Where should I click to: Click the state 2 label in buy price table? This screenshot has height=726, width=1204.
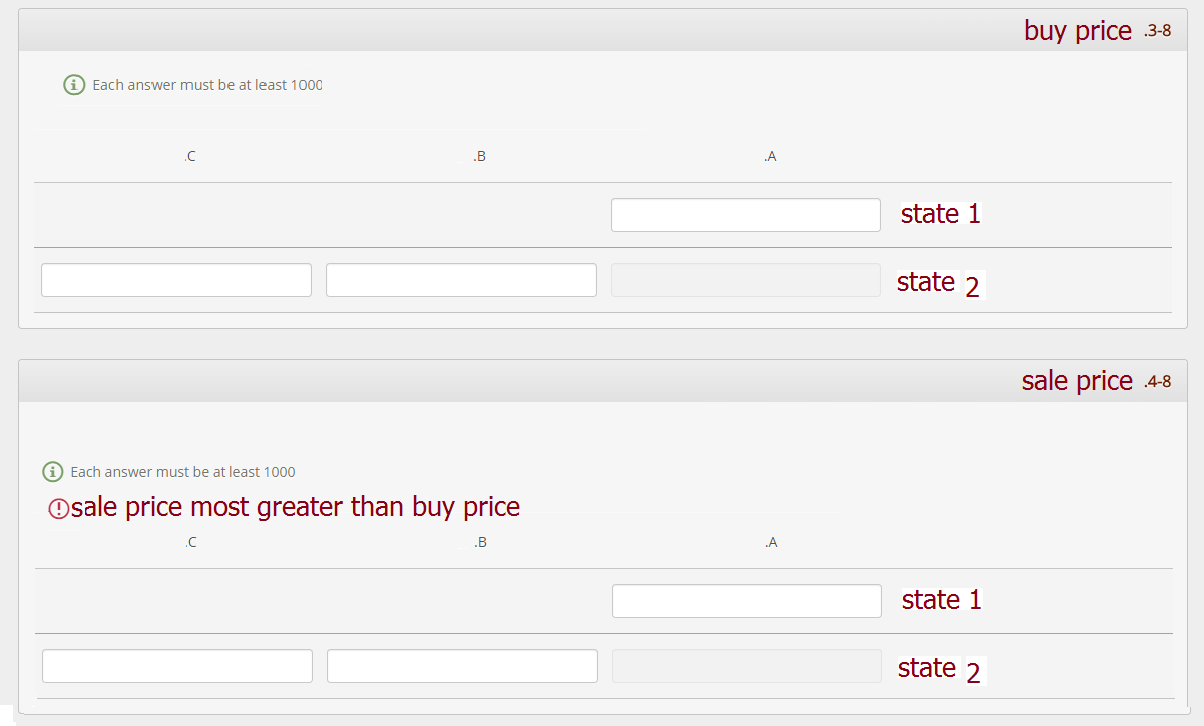point(939,283)
